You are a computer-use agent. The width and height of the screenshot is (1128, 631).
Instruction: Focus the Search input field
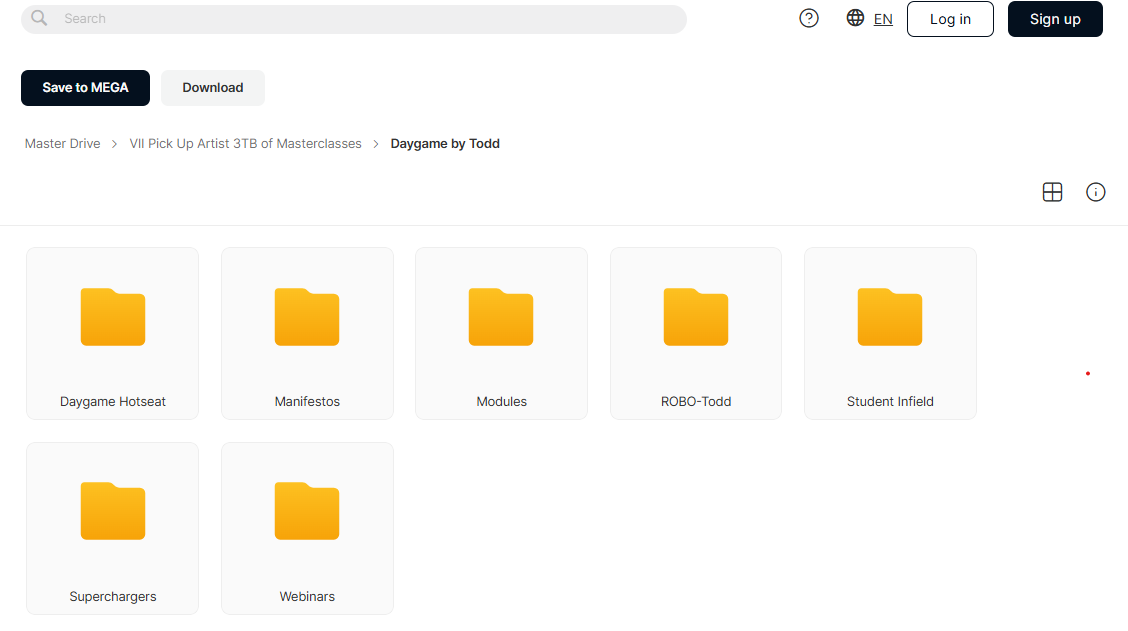point(354,19)
